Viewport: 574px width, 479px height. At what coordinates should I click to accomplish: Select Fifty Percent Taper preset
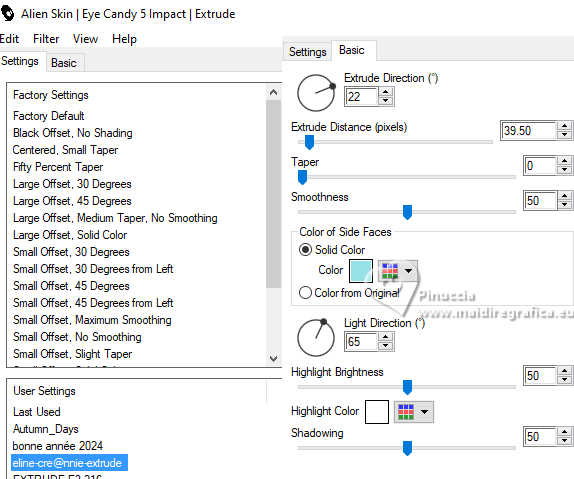click(58, 167)
